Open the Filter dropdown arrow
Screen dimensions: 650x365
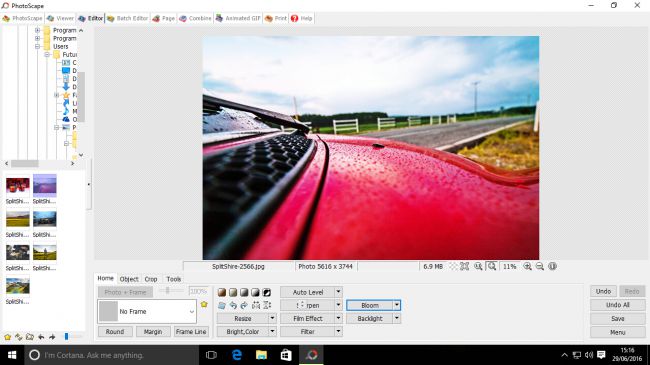click(x=338, y=331)
